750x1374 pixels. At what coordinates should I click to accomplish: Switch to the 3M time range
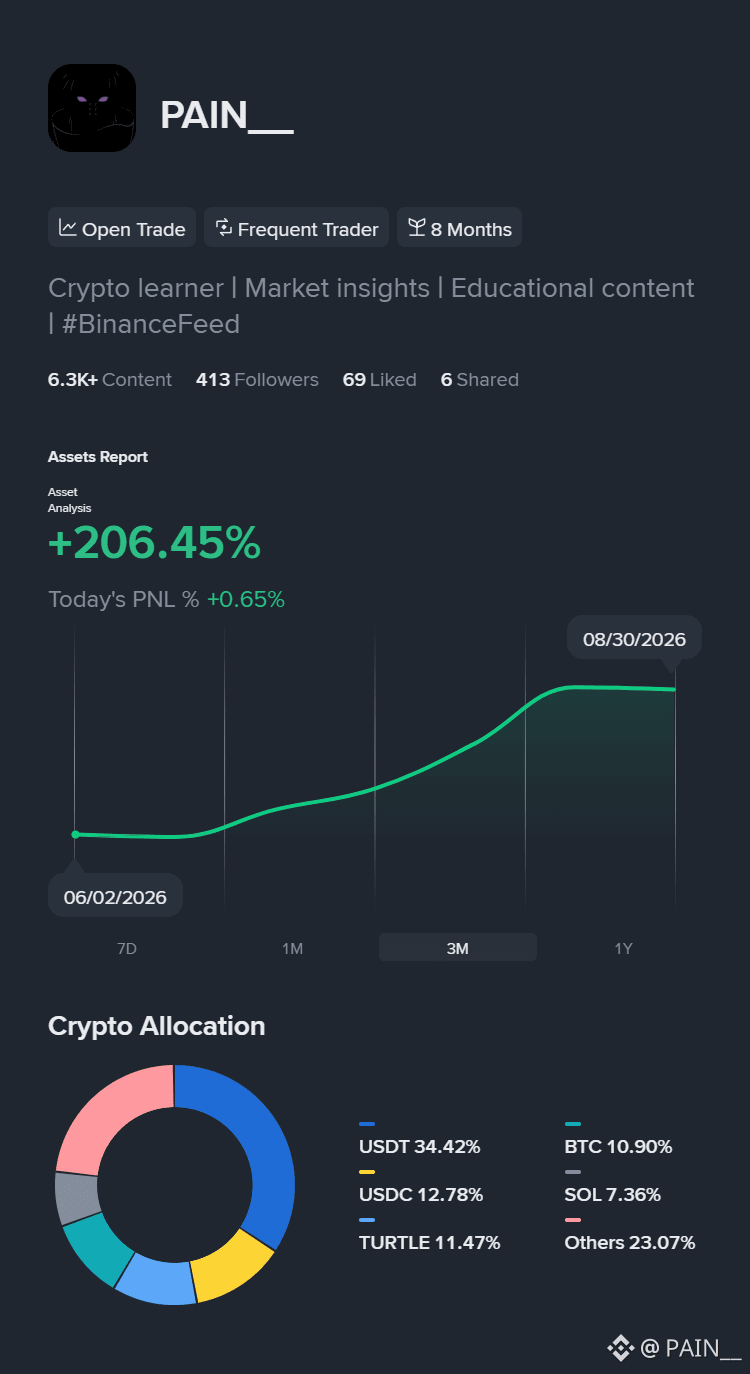point(458,947)
